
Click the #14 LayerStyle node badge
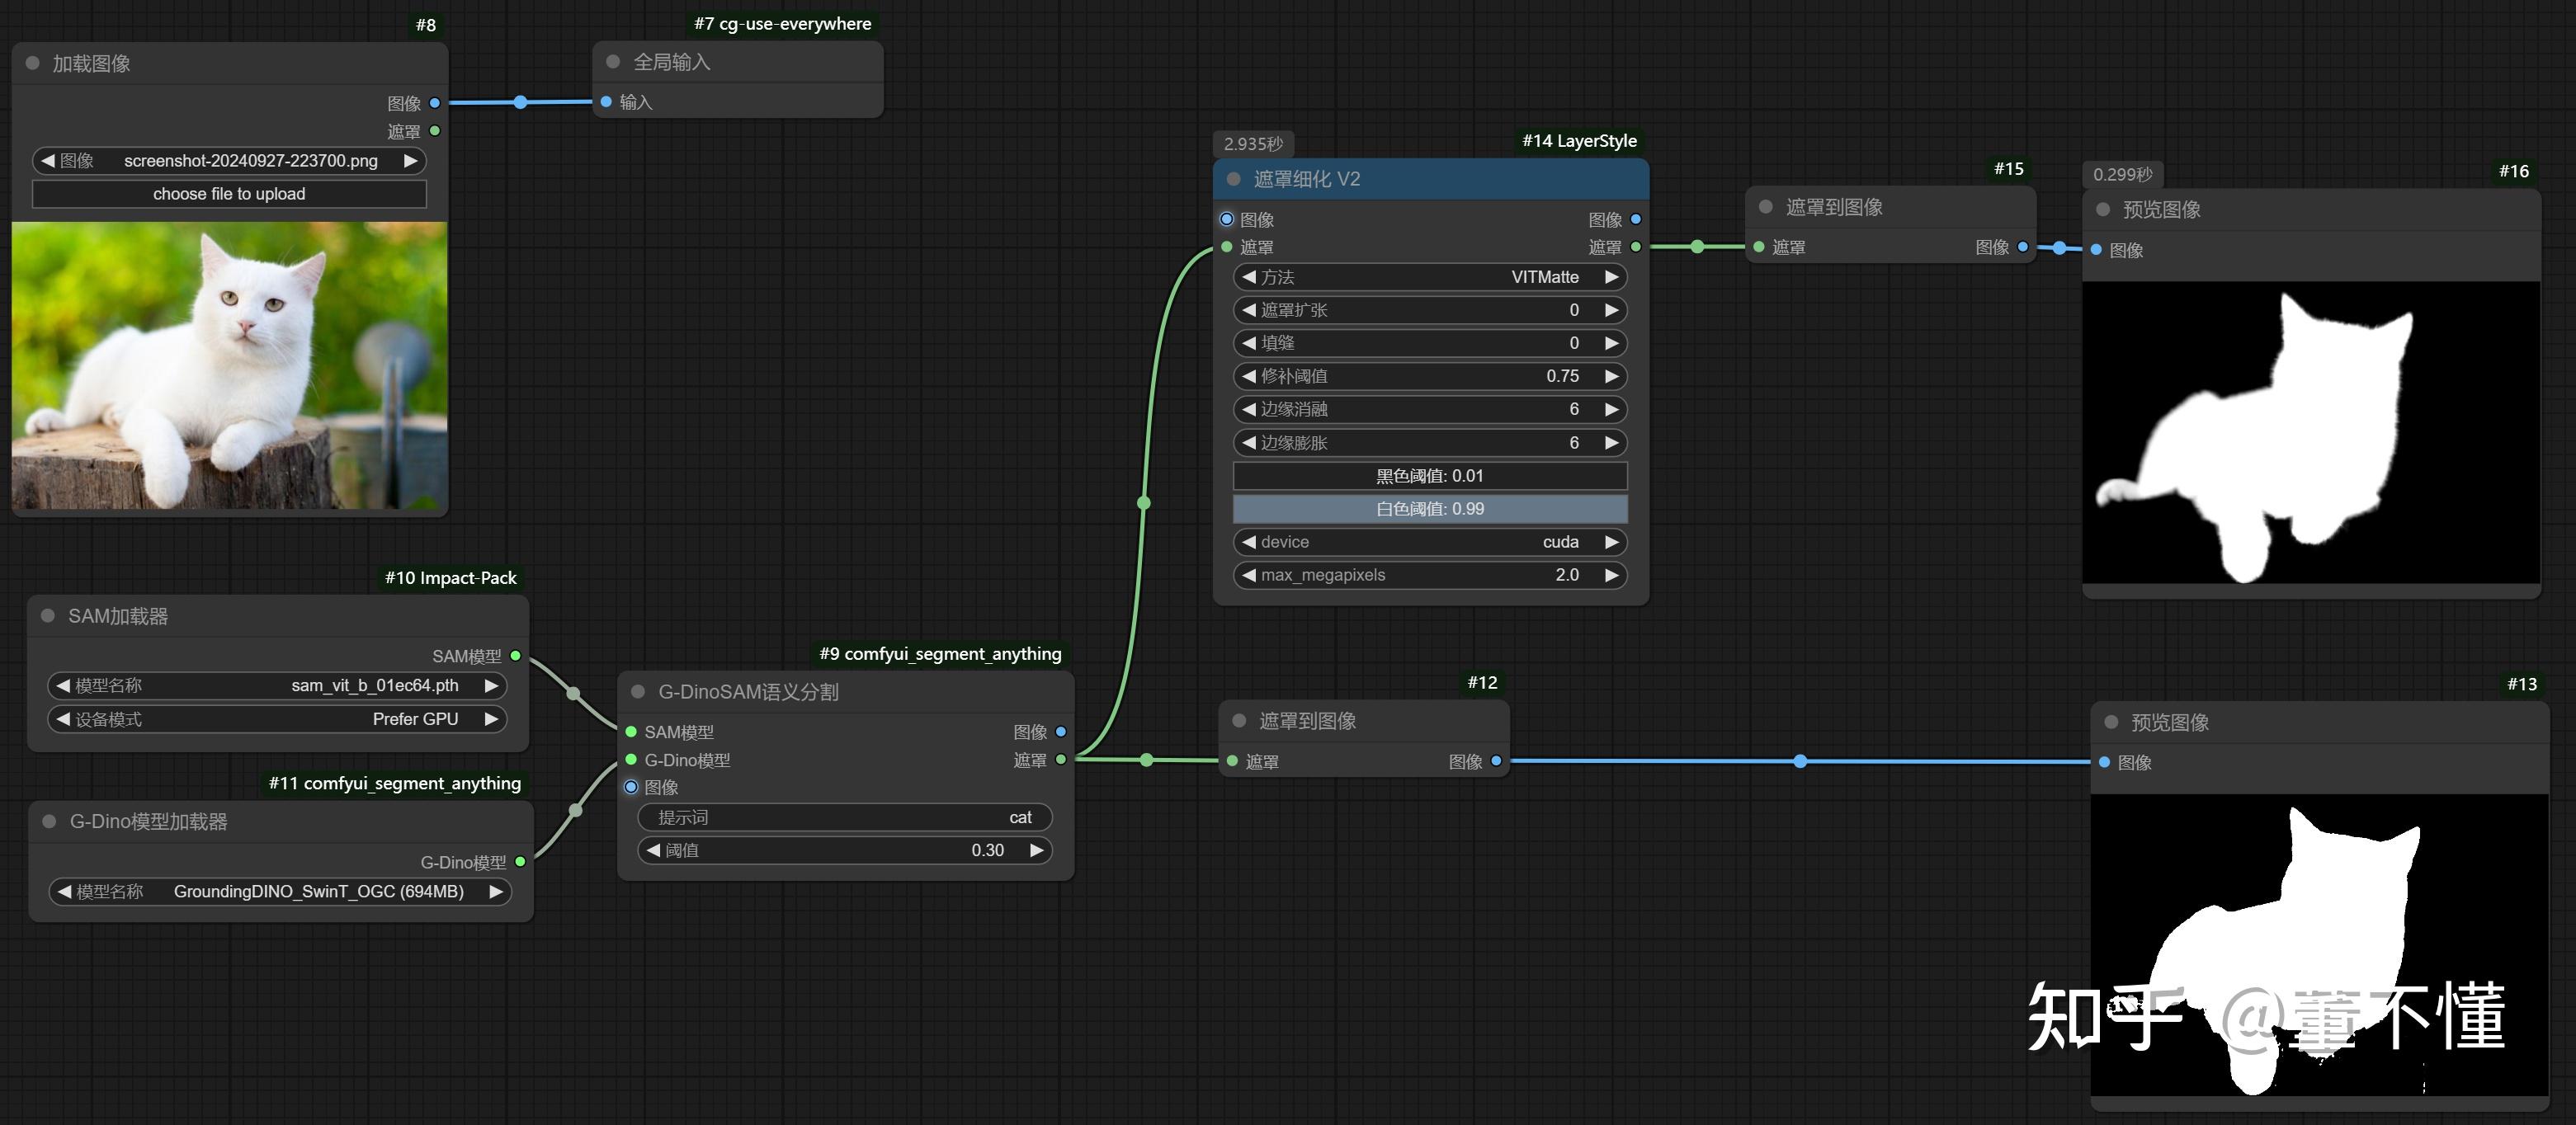click(1579, 141)
